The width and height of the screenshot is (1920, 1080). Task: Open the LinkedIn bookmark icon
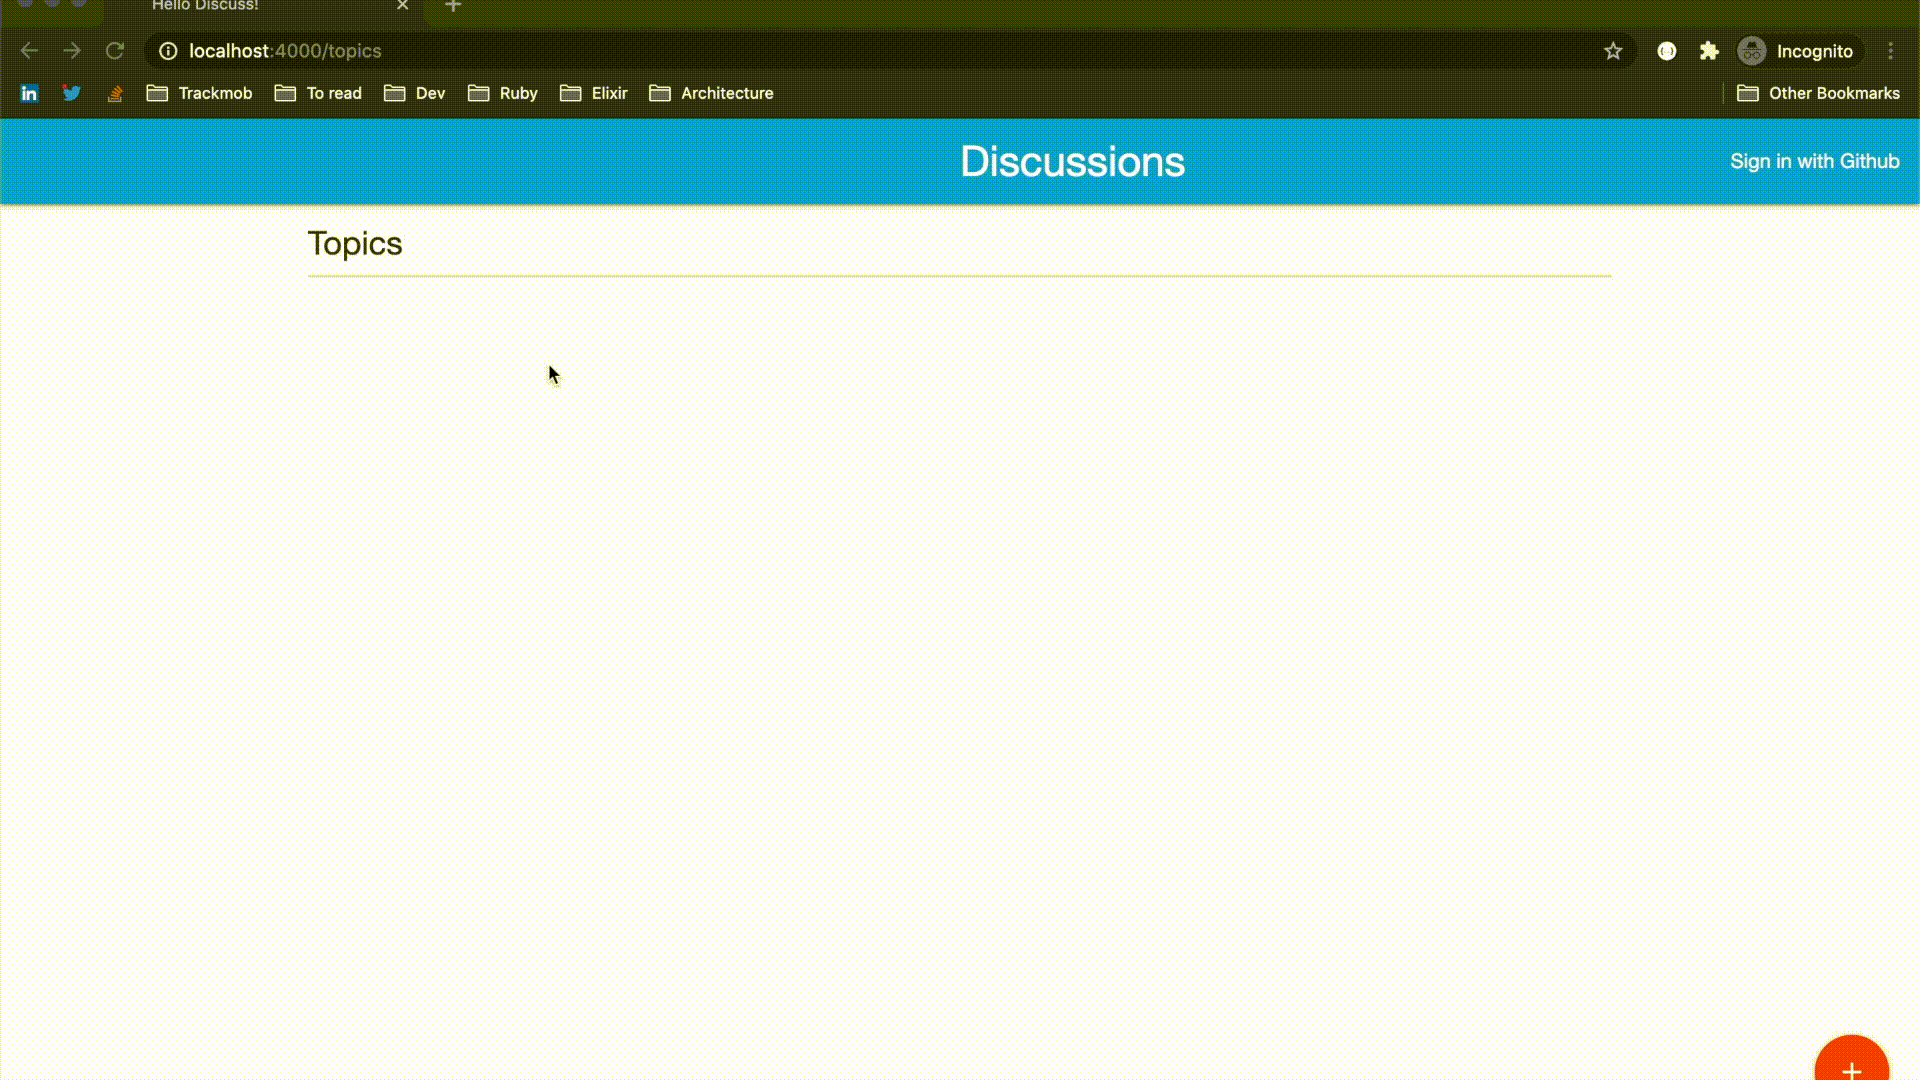click(x=29, y=93)
